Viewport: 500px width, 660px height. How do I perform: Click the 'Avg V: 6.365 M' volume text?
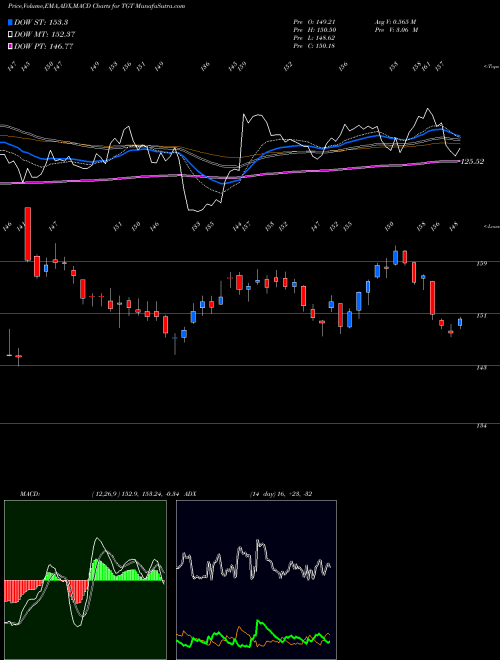click(396, 22)
